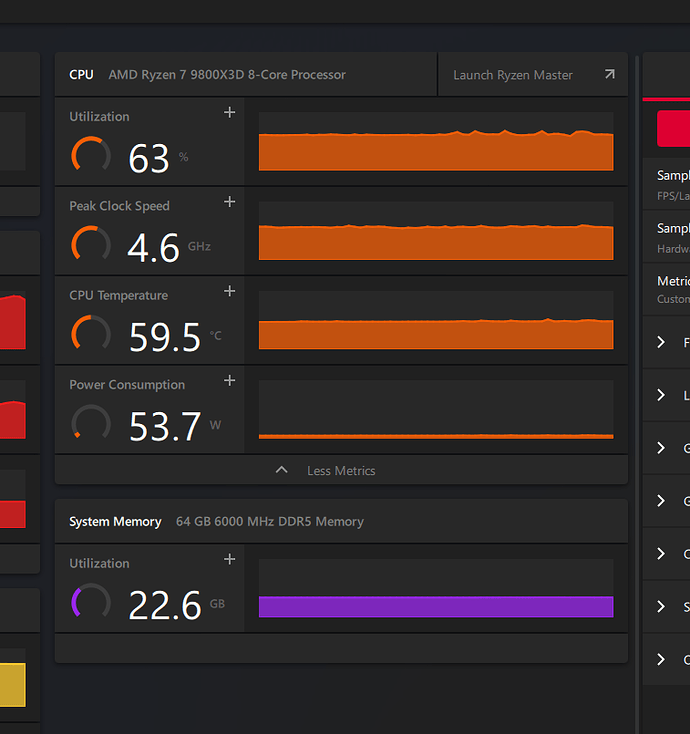This screenshot has height=734, width=690.
Task: Click the plus icon for System Memory Utilization
Action: pos(229,559)
